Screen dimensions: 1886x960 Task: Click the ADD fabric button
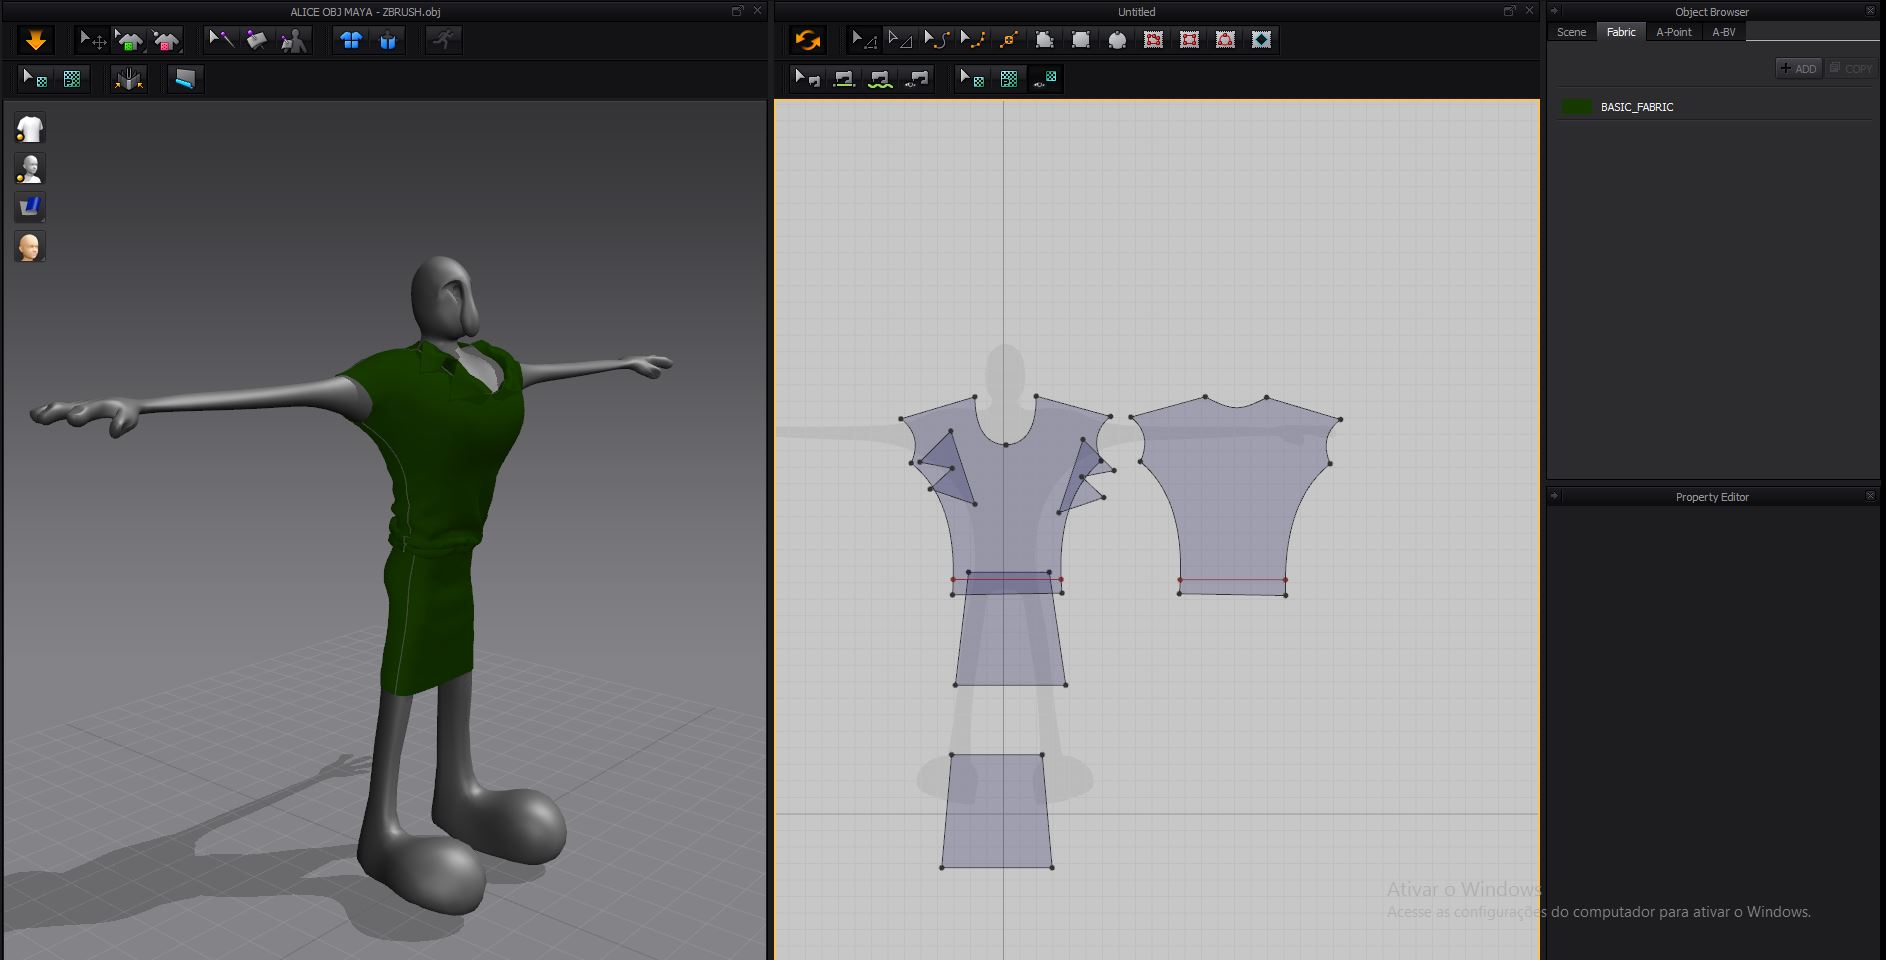pos(1798,68)
